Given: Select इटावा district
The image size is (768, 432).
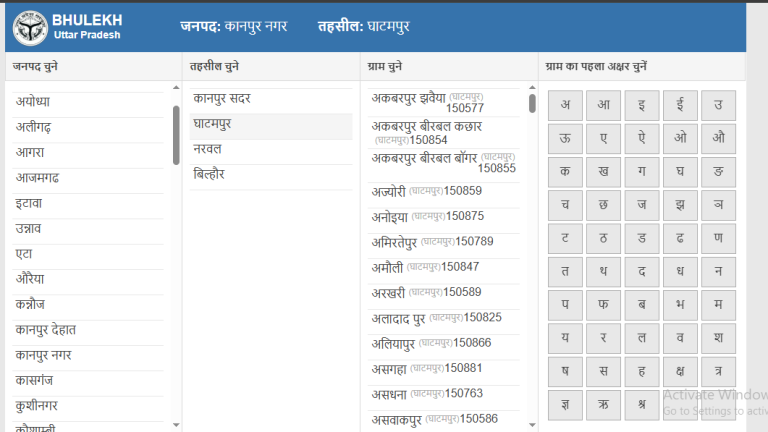Looking at the screenshot, I should tap(29, 203).
